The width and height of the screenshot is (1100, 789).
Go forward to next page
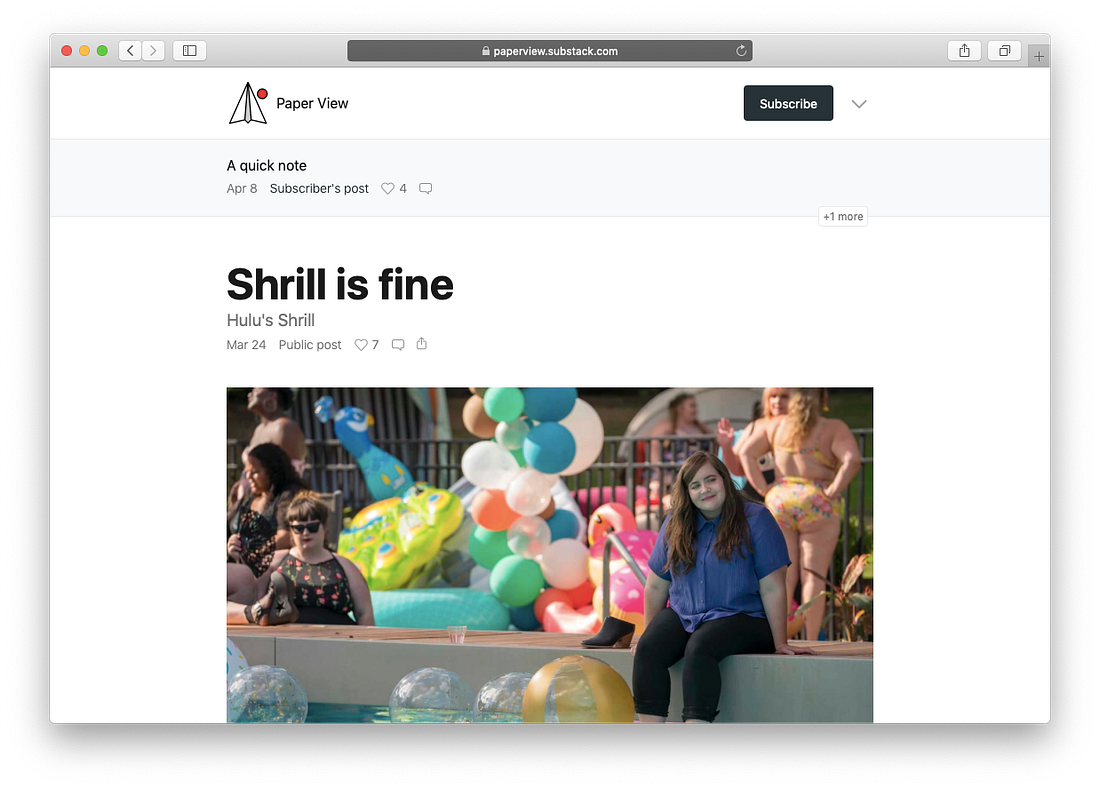pyautogui.click(x=153, y=50)
